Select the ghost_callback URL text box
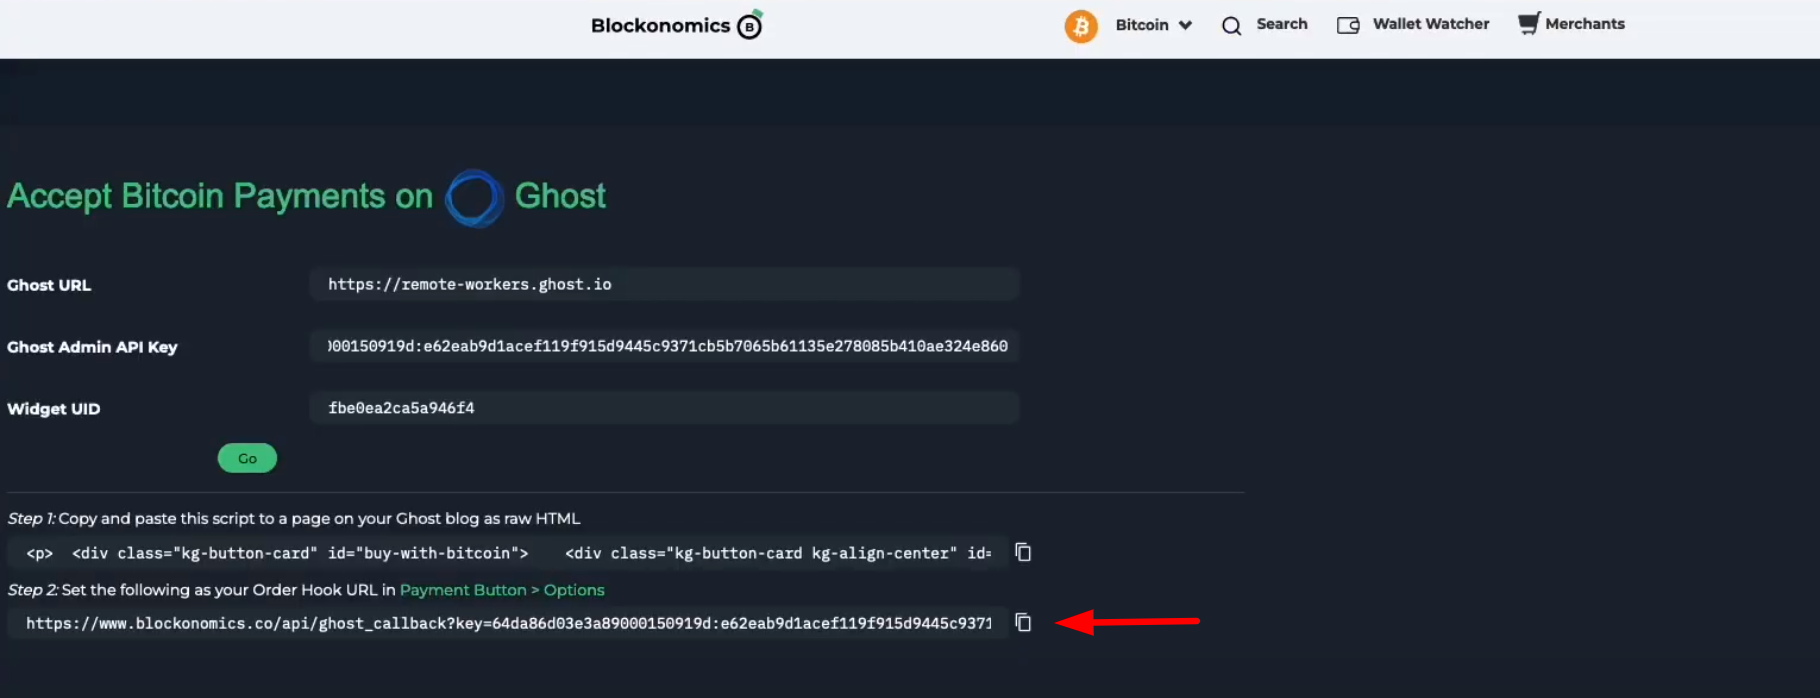The width and height of the screenshot is (1820, 698). (507, 623)
